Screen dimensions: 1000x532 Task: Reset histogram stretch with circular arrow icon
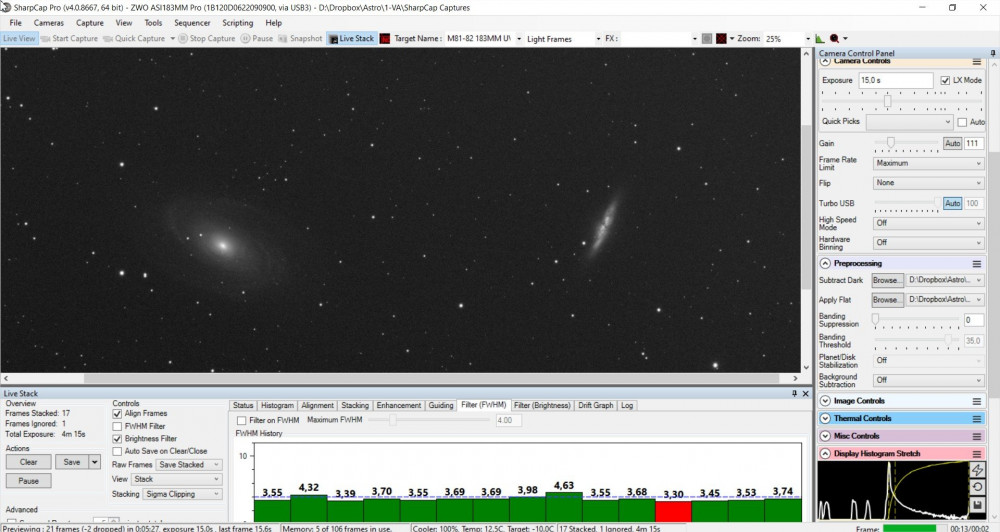tap(976, 487)
